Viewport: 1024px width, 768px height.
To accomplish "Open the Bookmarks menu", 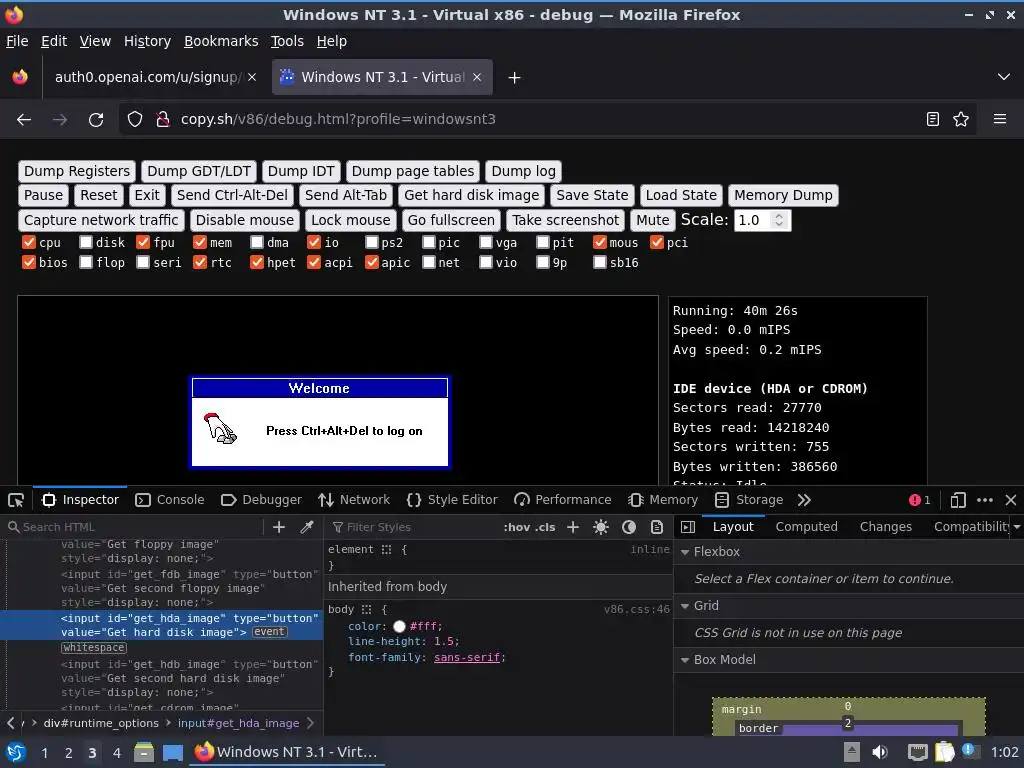I will click(221, 41).
